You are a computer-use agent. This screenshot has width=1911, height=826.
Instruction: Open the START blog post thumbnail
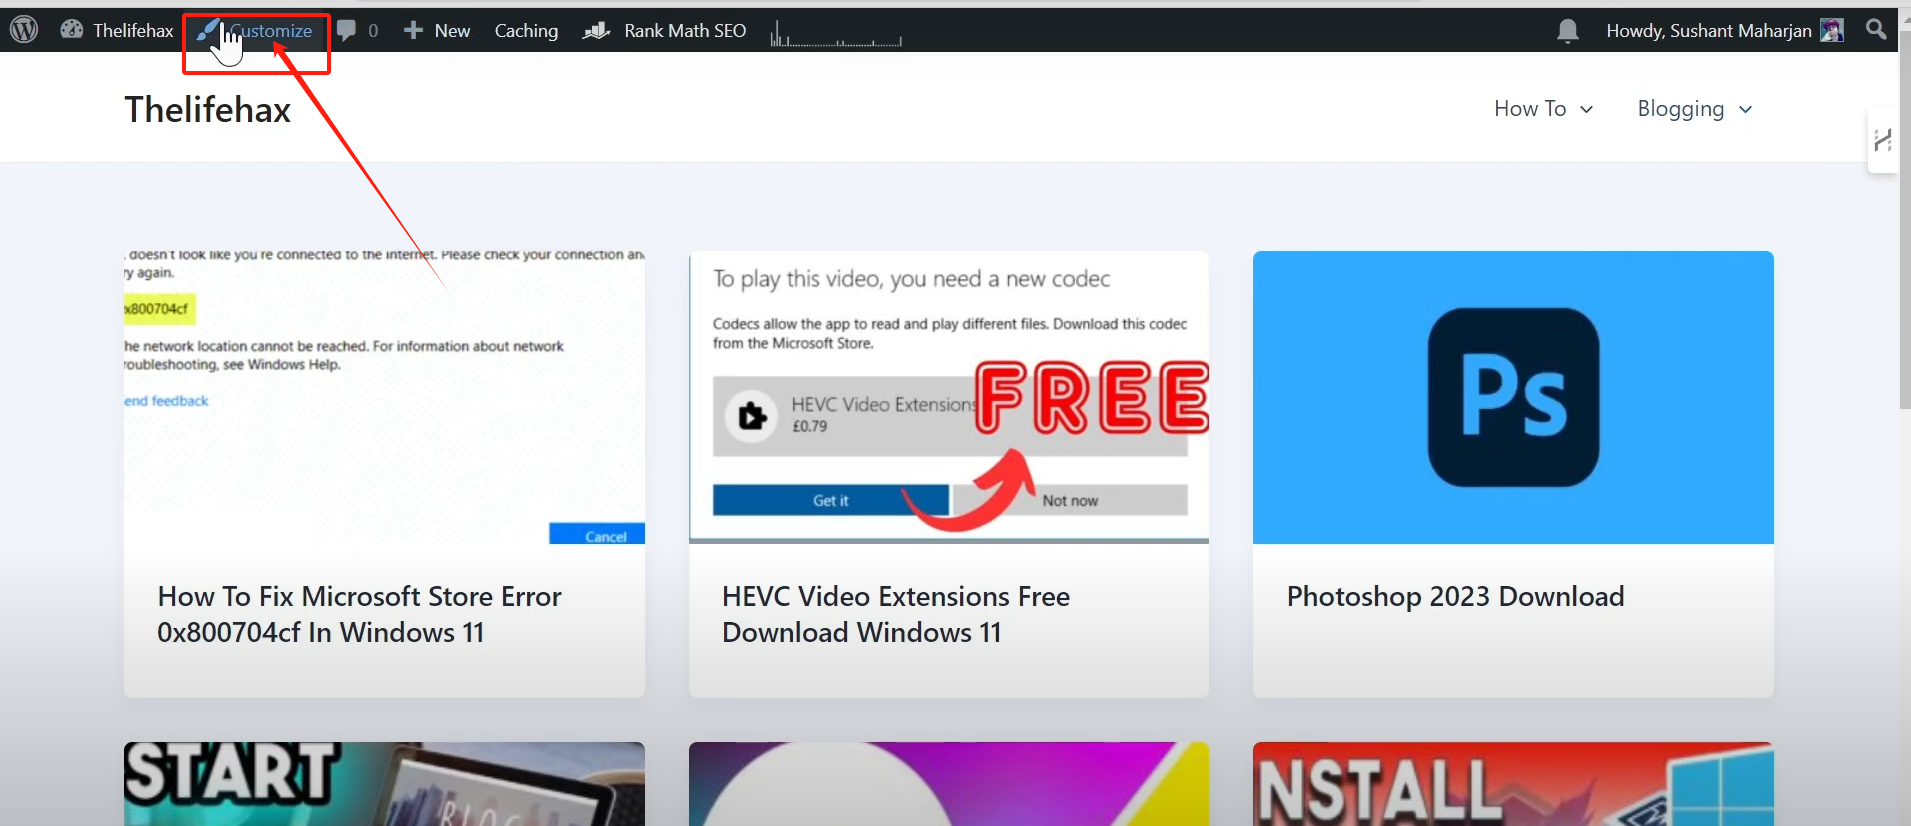(x=384, y=784)
